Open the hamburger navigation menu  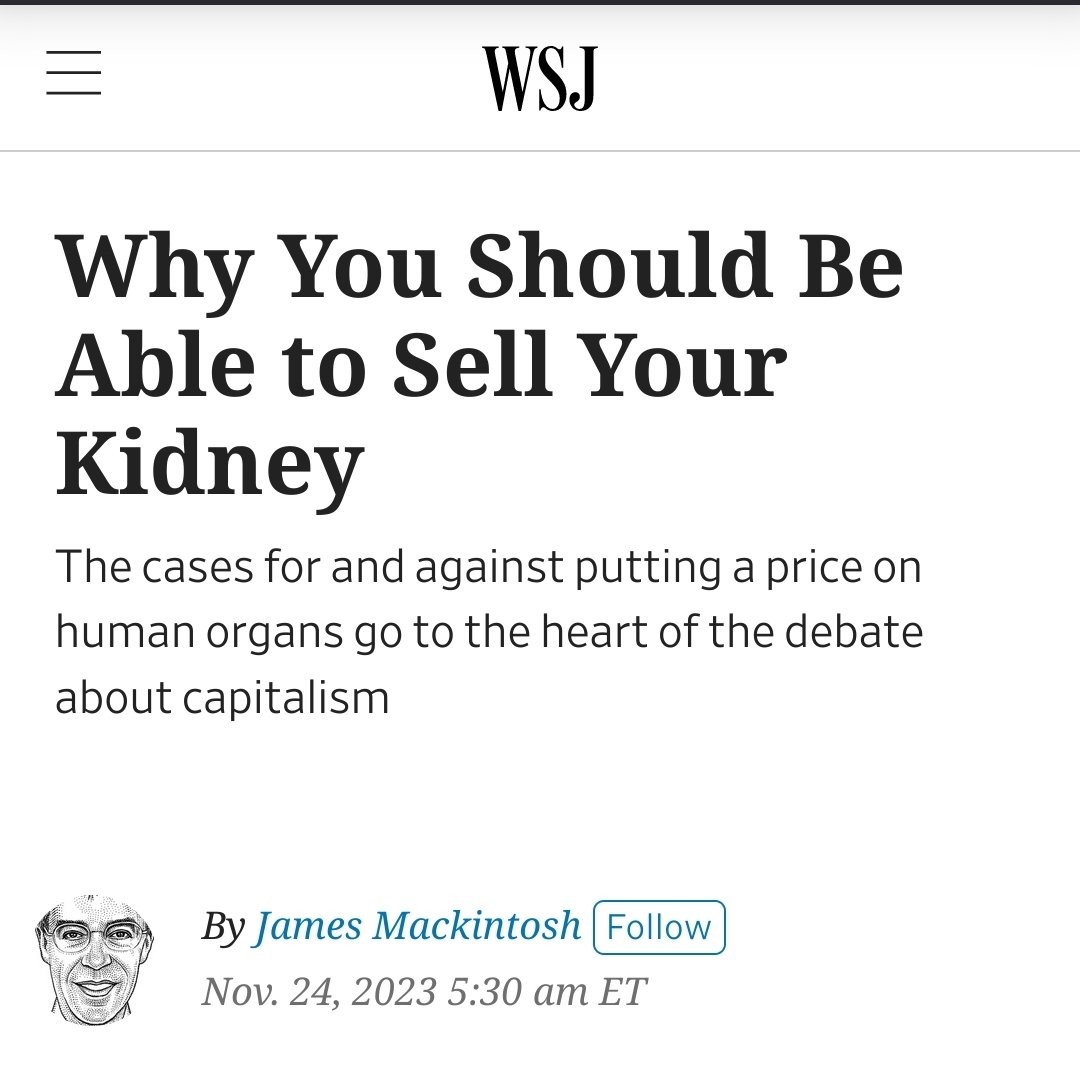(73, 73)
